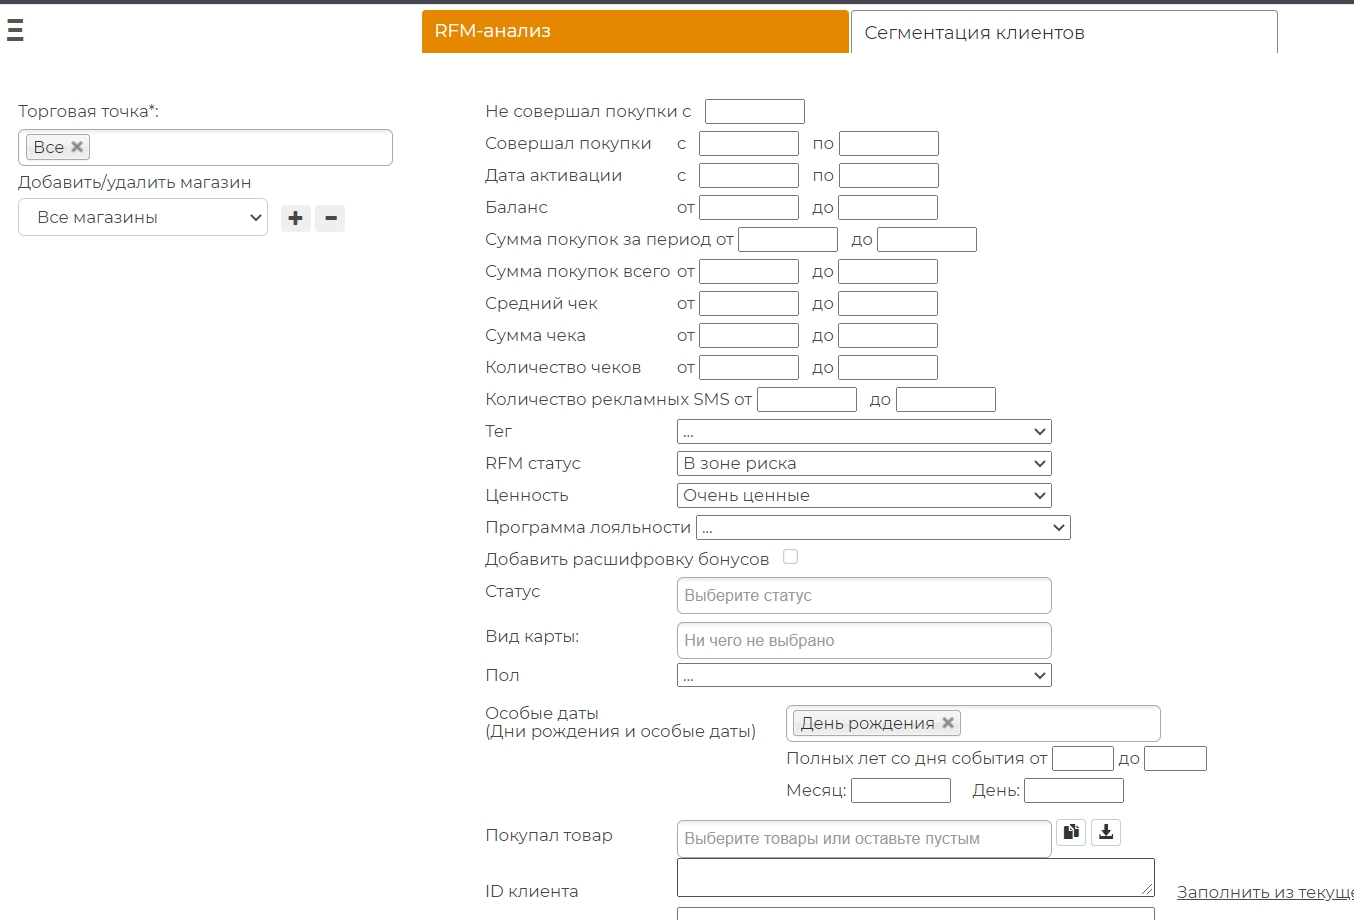This screenshot has width=1354, height=920.
Task: Click 'Полных лет со дня события' to field
Action: coord(1175,759)
